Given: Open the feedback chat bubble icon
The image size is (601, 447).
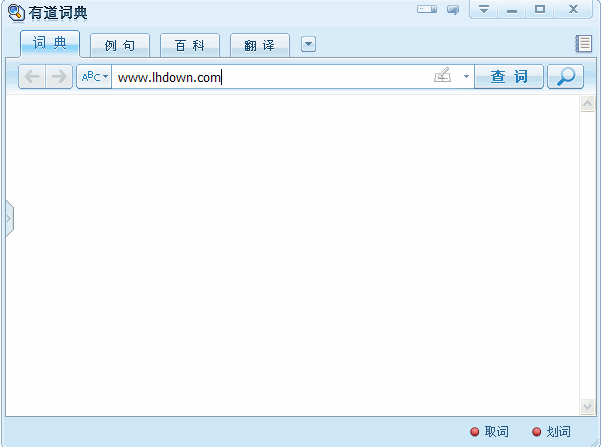Looking at the screenshot, I should 453,10.
